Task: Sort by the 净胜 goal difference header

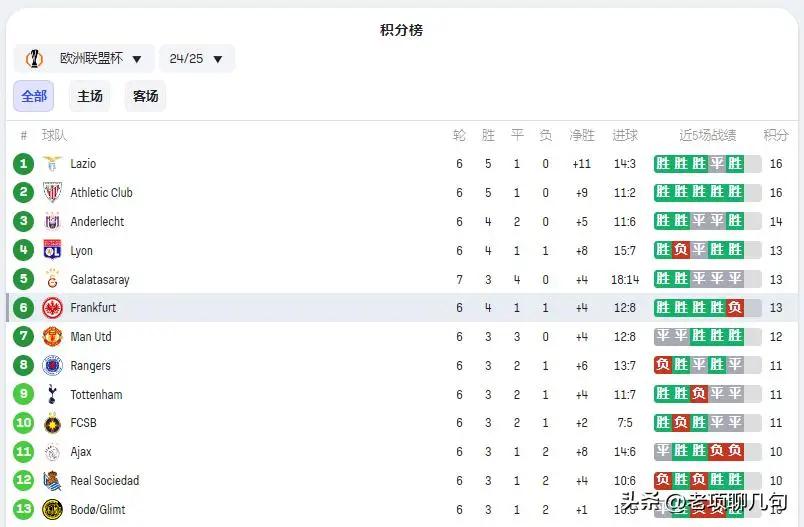Action: [x=582, y=135]
